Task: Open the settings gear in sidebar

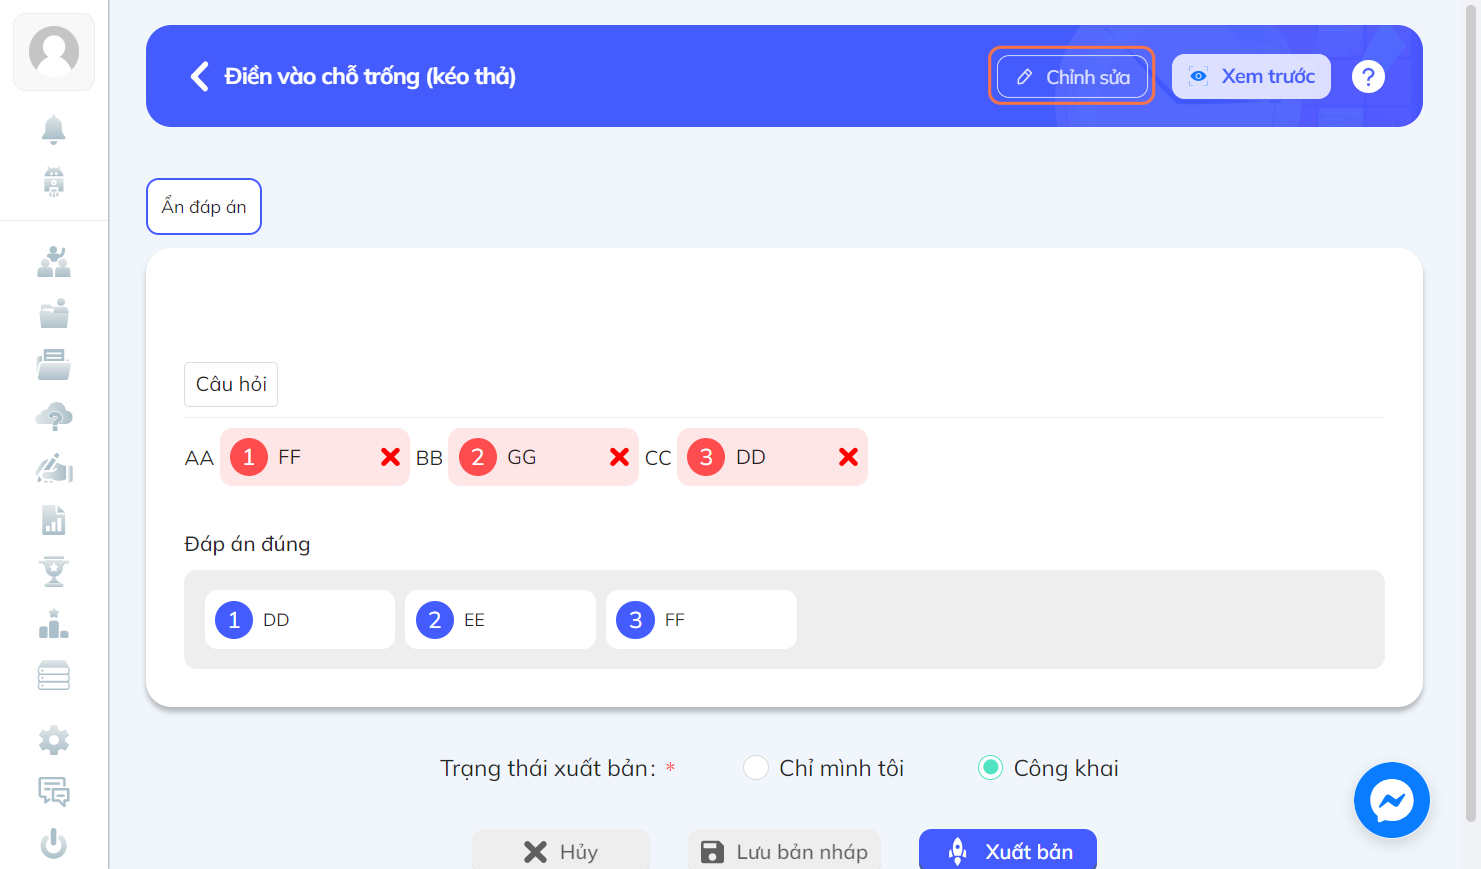Action: [54, 740]
